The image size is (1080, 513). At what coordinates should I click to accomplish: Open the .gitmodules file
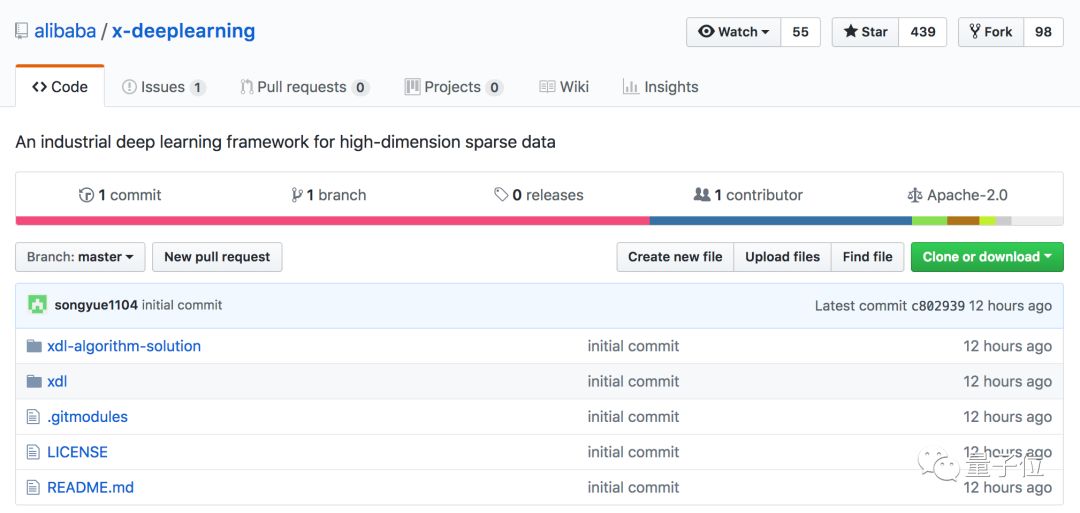click(x=87, y=417)
